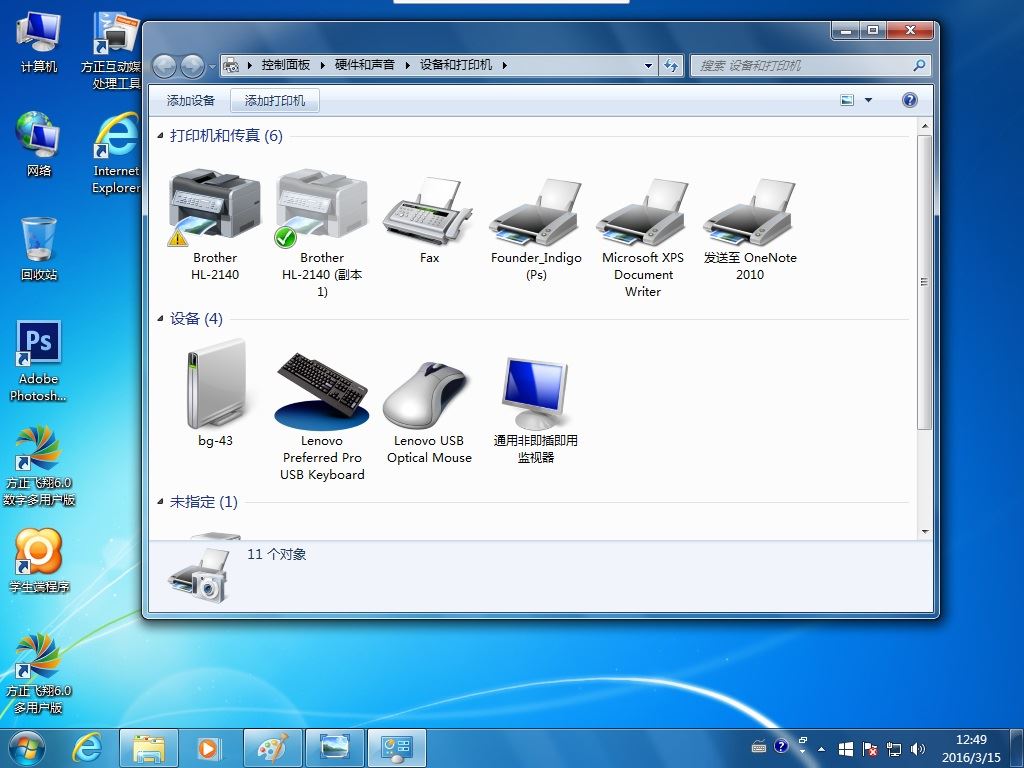This screenshot has width=1024, height=768.
Task: Open Windows Media Player from taskbar
Action: [210, 748]
